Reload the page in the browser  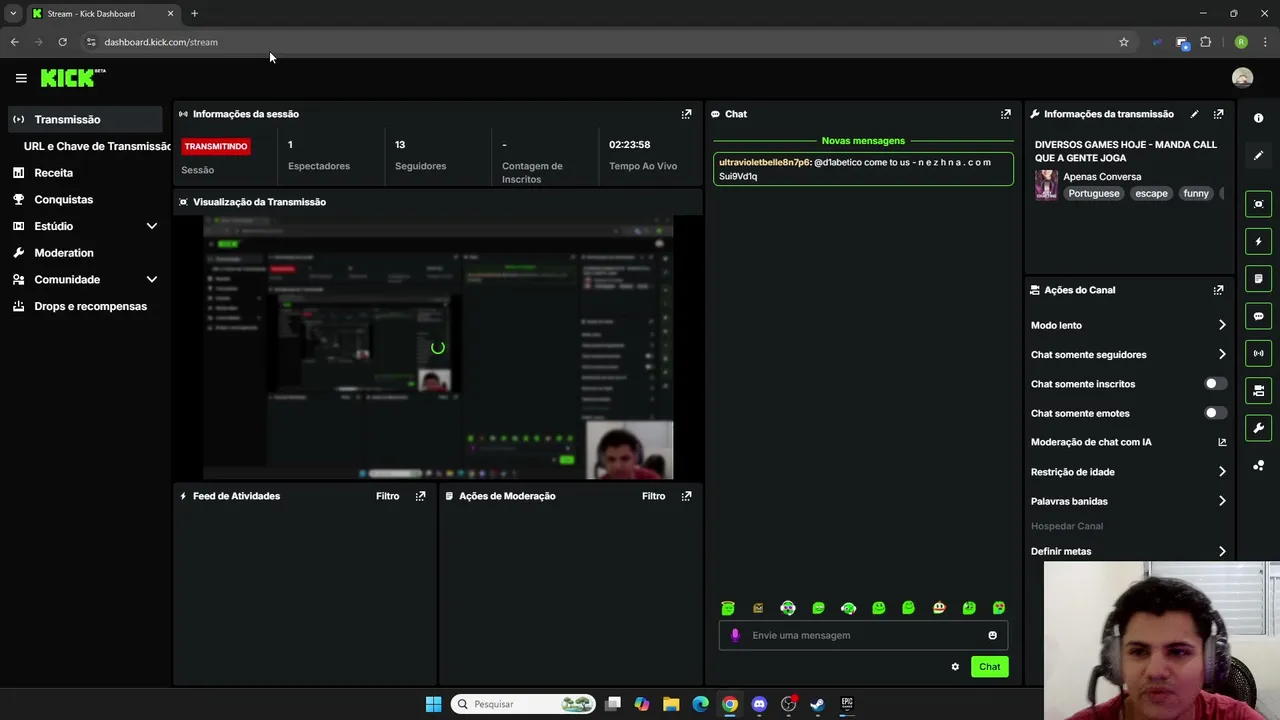[62, 42]
